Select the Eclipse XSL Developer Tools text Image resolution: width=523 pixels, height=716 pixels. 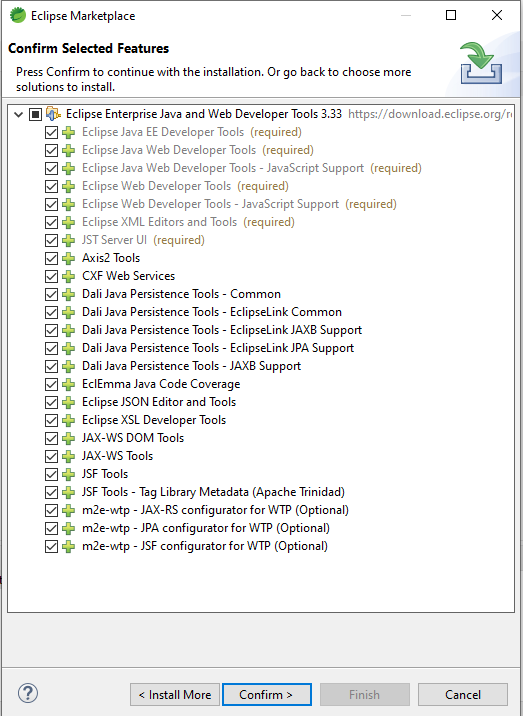click(154, 420)
